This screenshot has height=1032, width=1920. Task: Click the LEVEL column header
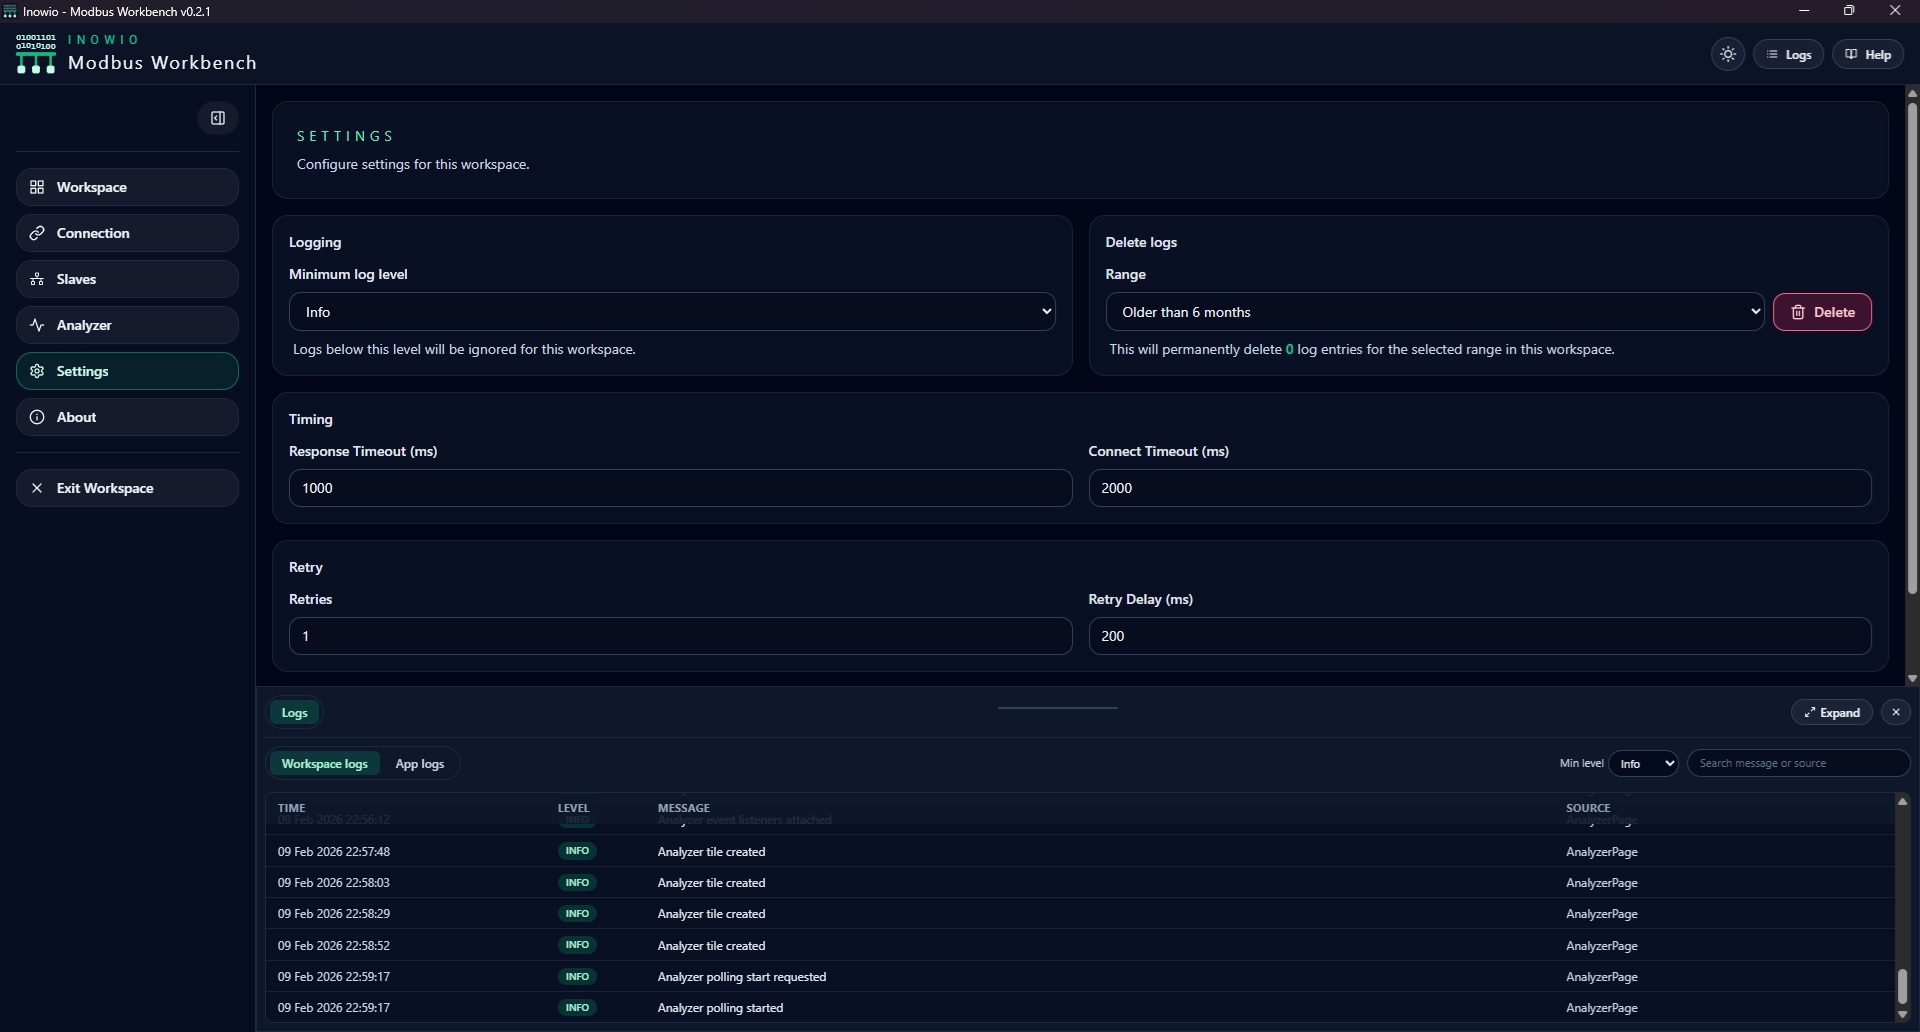pyautogui.click(x=574, y=808)
